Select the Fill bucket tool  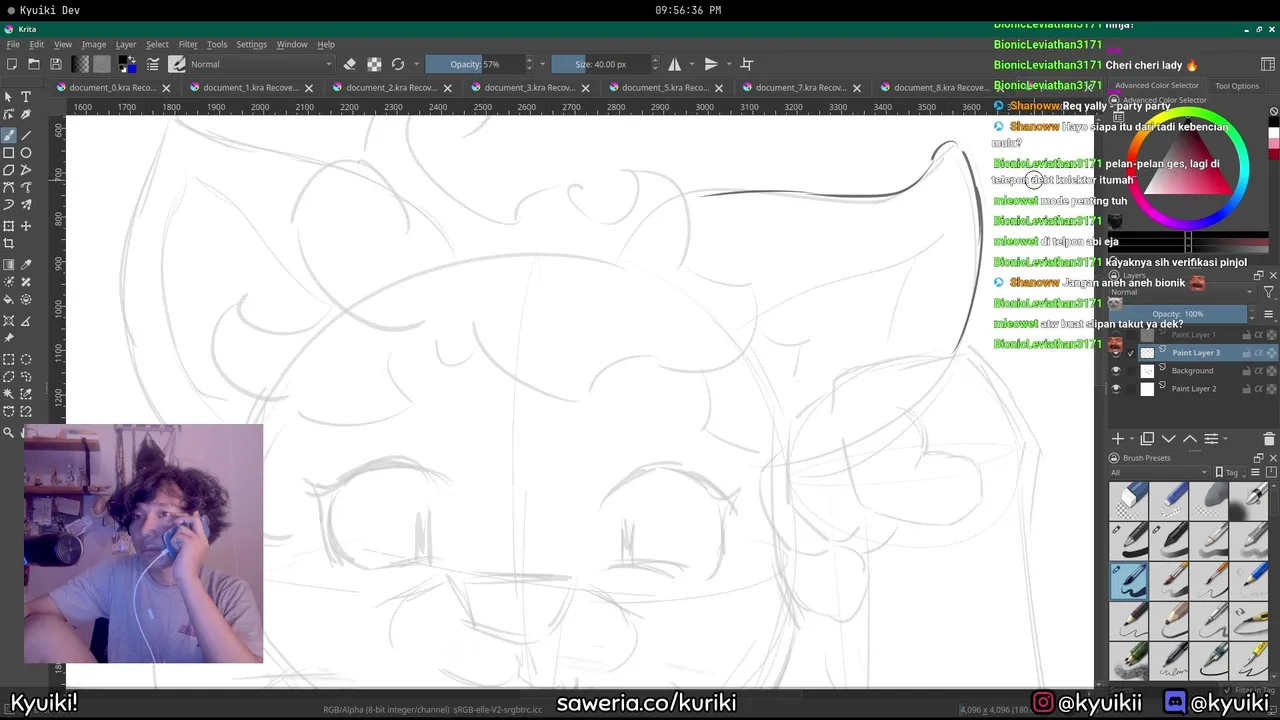(x=9, y=300)
